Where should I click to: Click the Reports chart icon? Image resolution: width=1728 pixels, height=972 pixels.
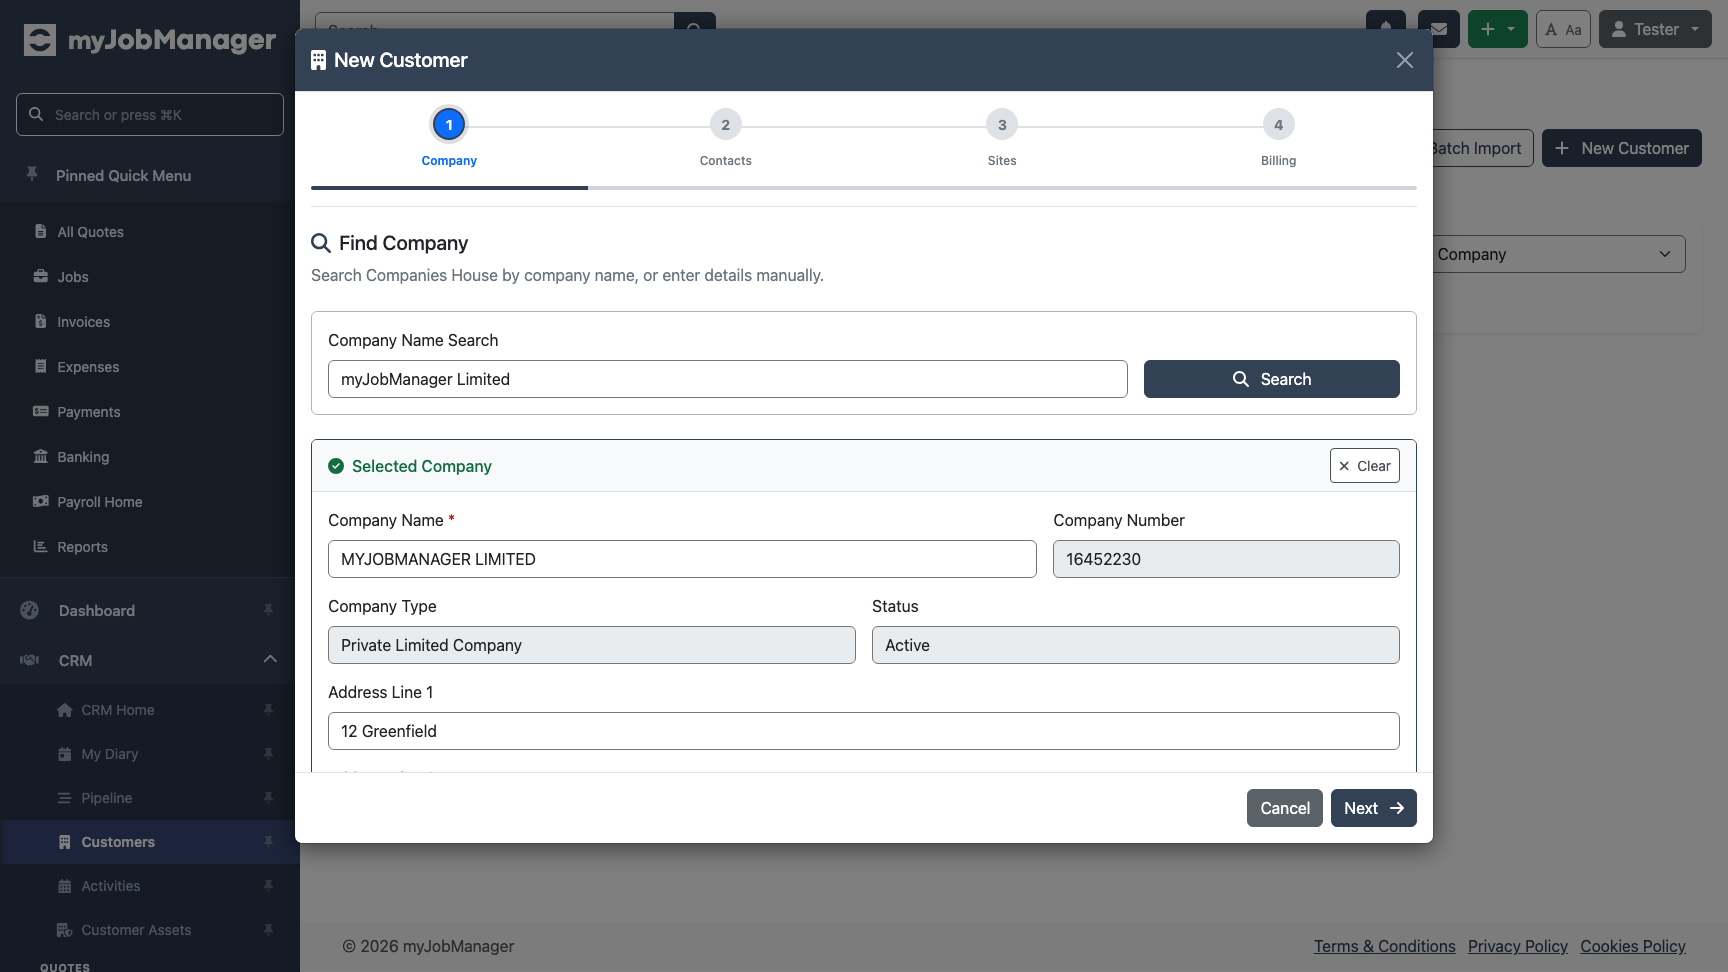[40, 546]
